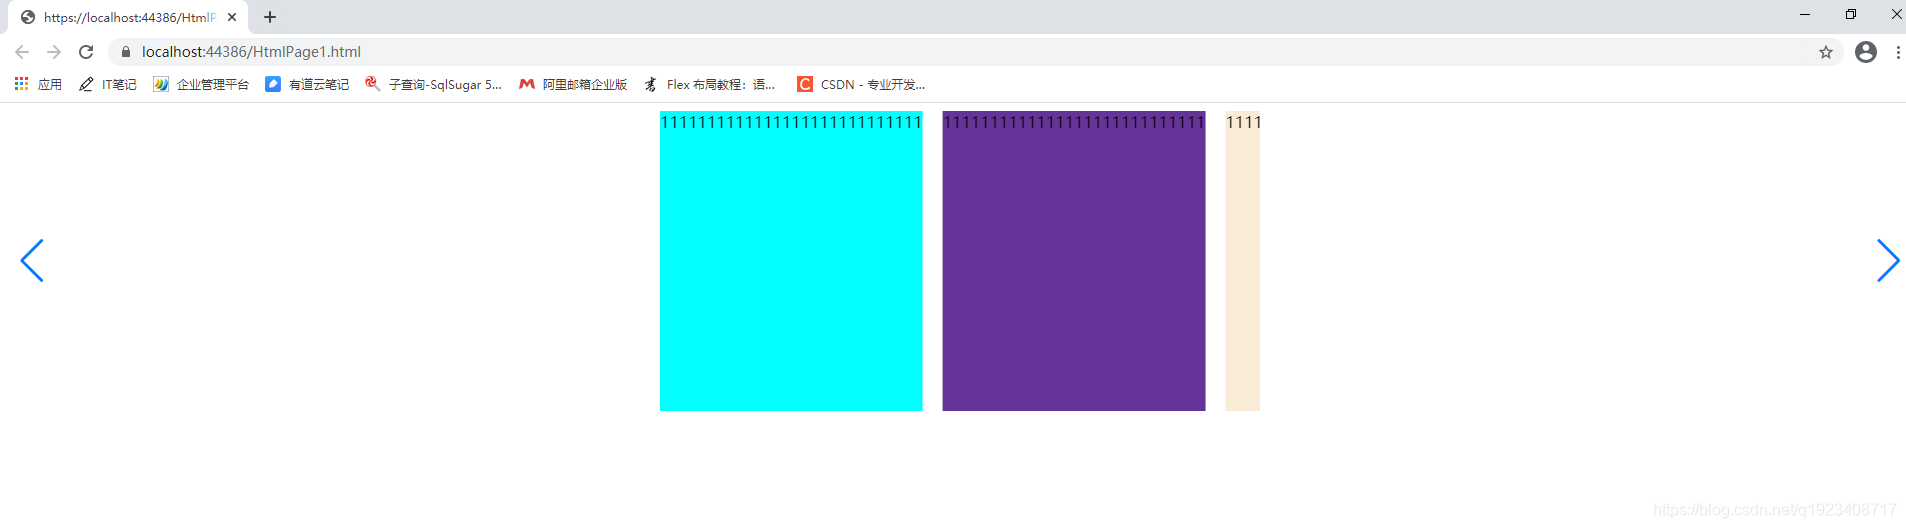Image resolution: width=1906 pixels, height=528 pixels.
Task: Click the lock icon in address bar
Action: coord(126,52)
